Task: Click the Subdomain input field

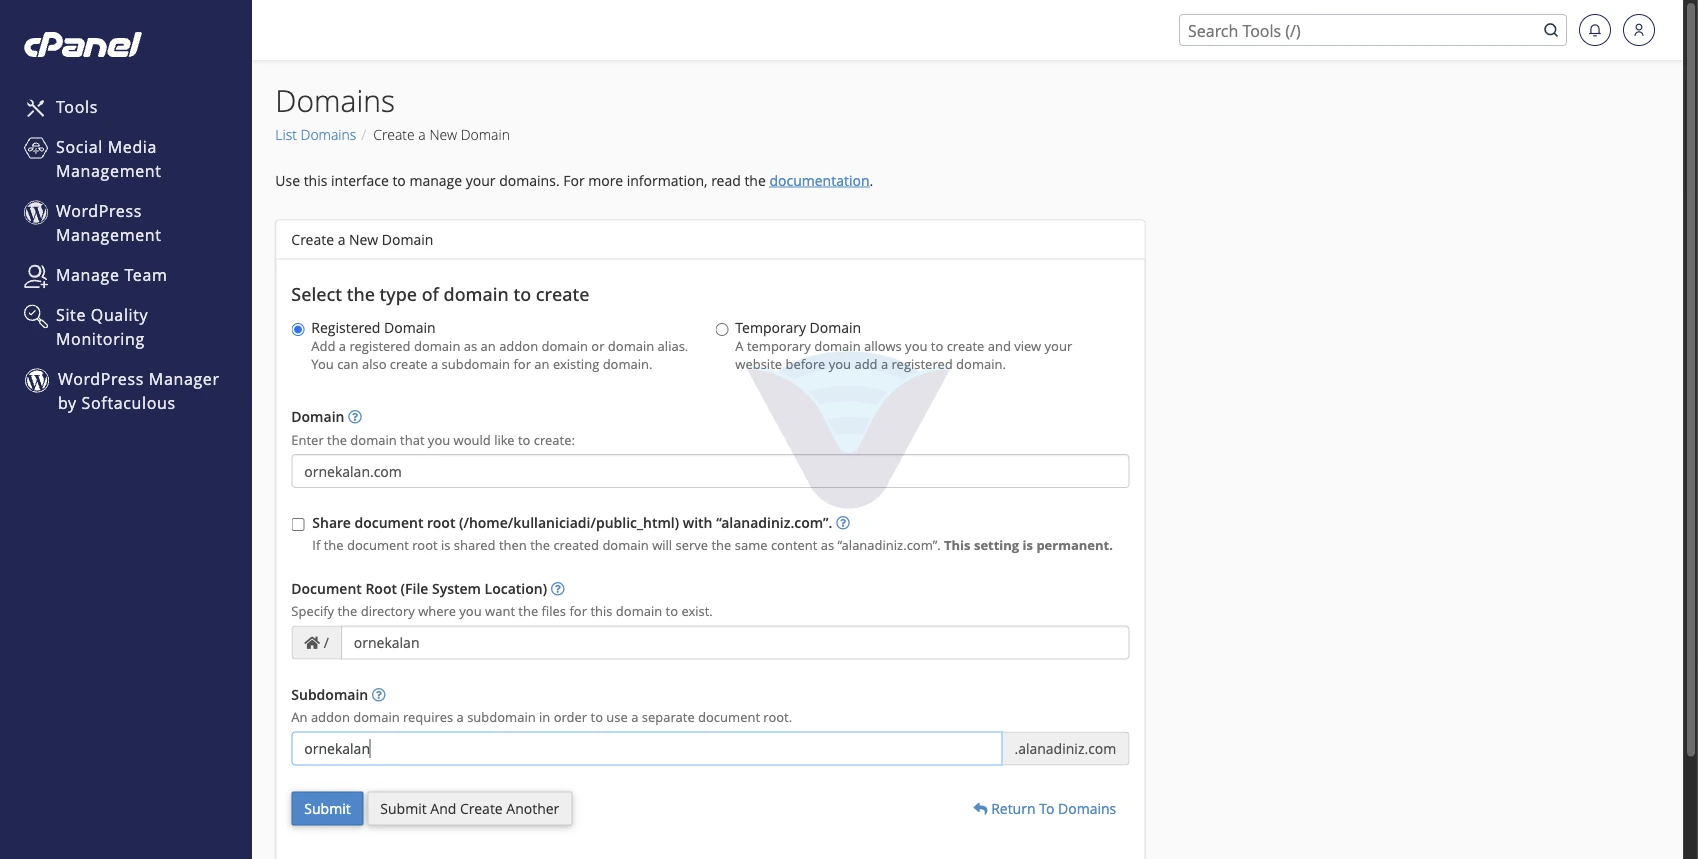Action: click(x=646, y=749)
